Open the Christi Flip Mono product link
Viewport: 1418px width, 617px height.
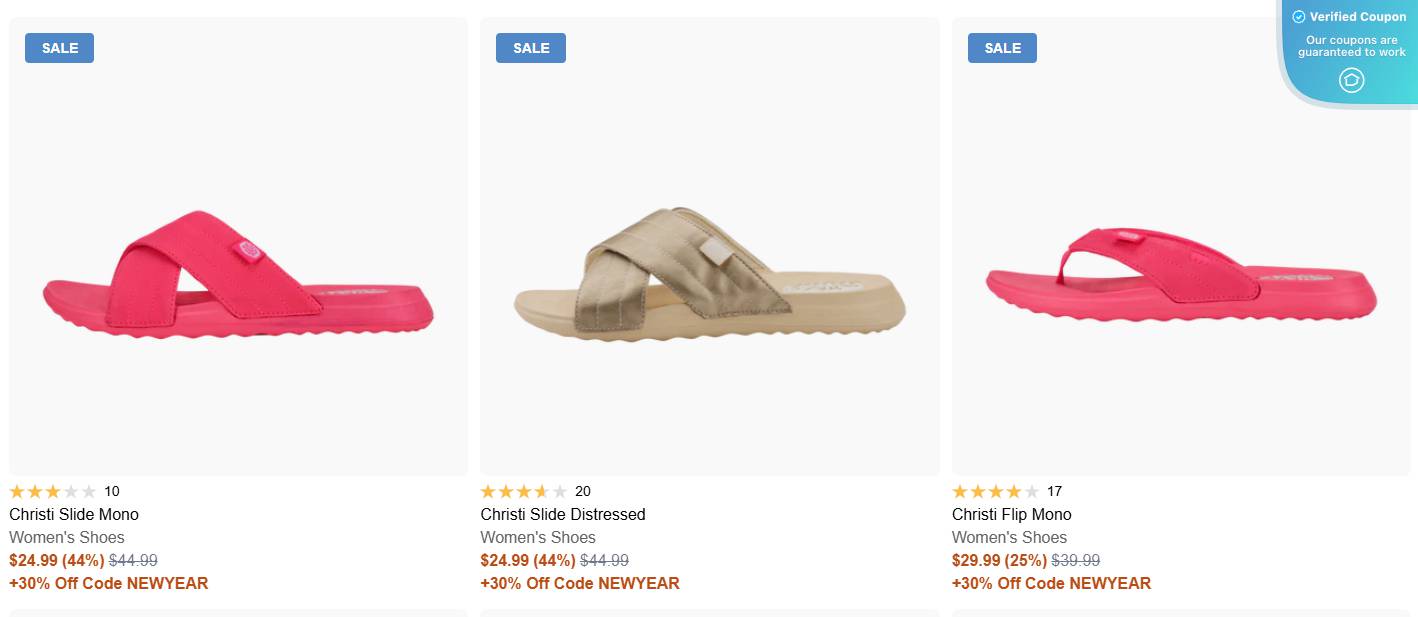pyautogui.click(x=1010, y=514)
